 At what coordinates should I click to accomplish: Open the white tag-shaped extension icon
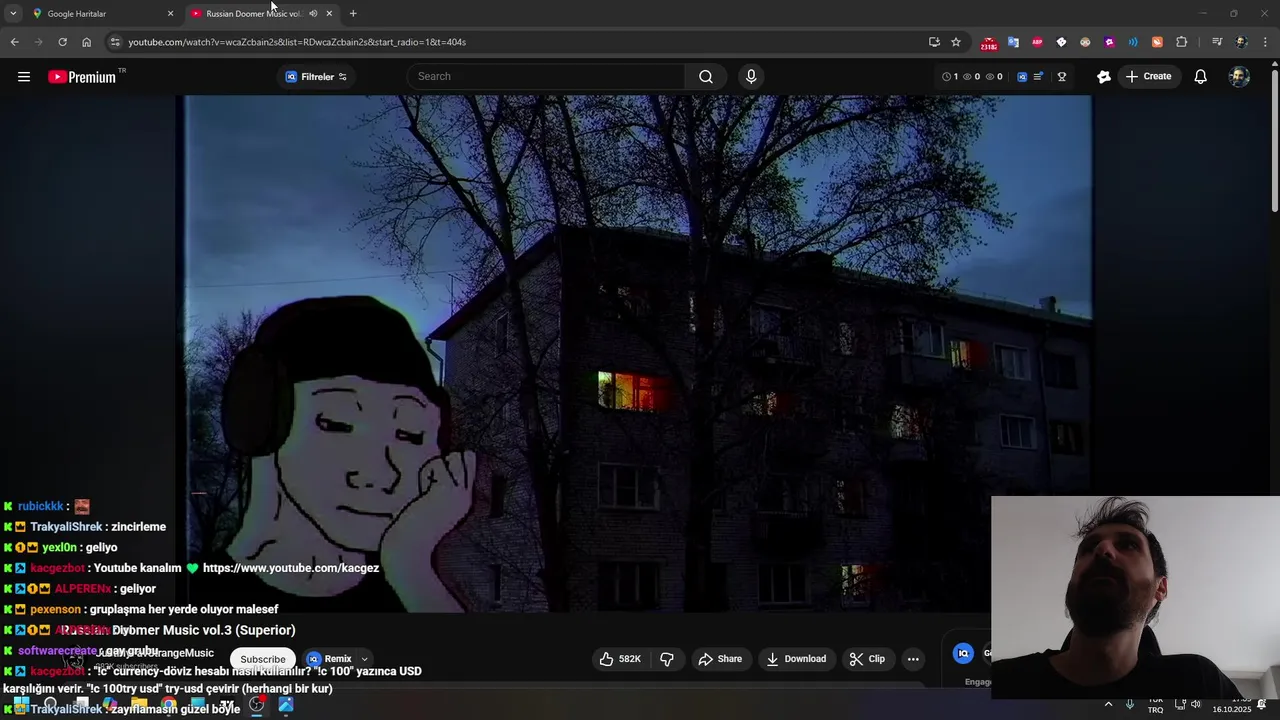[x=1061, y=42]
